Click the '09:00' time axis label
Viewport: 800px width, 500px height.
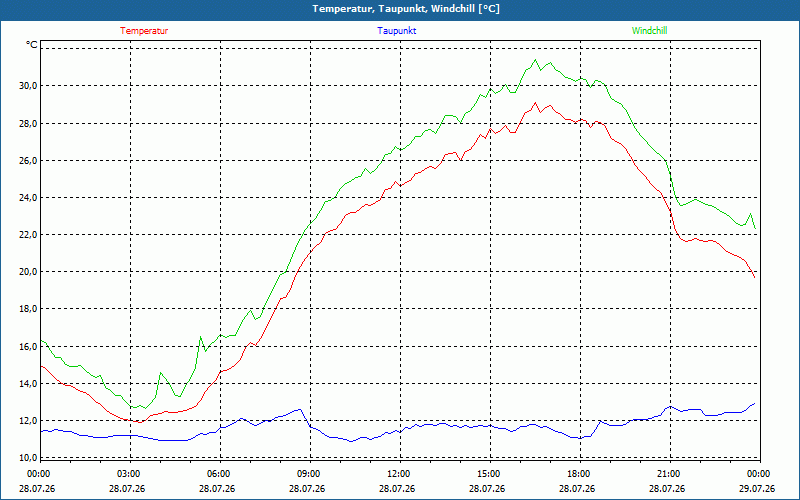point(309,473)
